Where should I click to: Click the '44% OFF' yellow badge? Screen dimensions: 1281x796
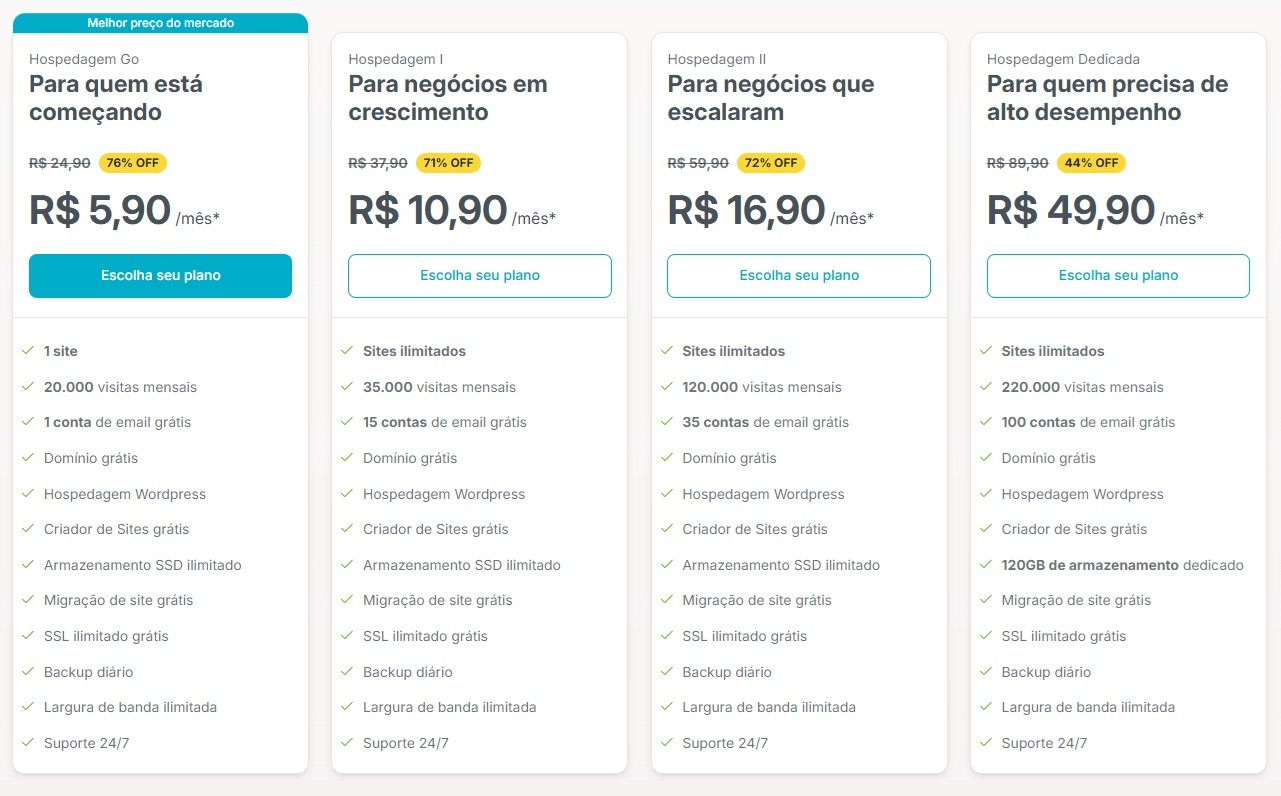point(1091,163)
